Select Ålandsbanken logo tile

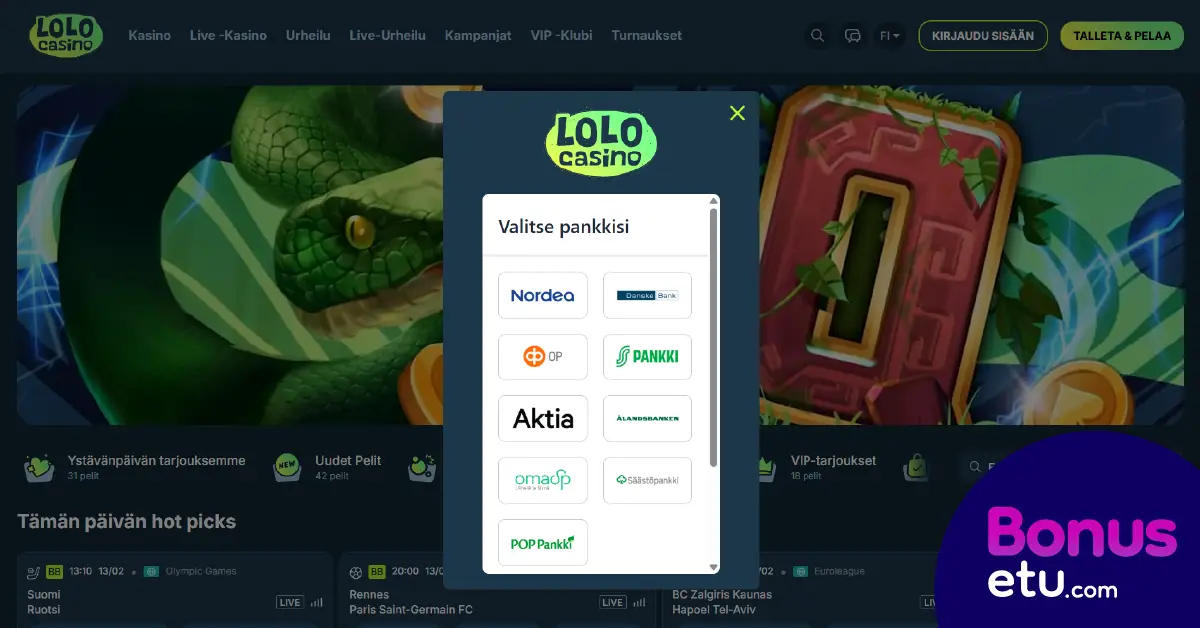tap(647, 418)
